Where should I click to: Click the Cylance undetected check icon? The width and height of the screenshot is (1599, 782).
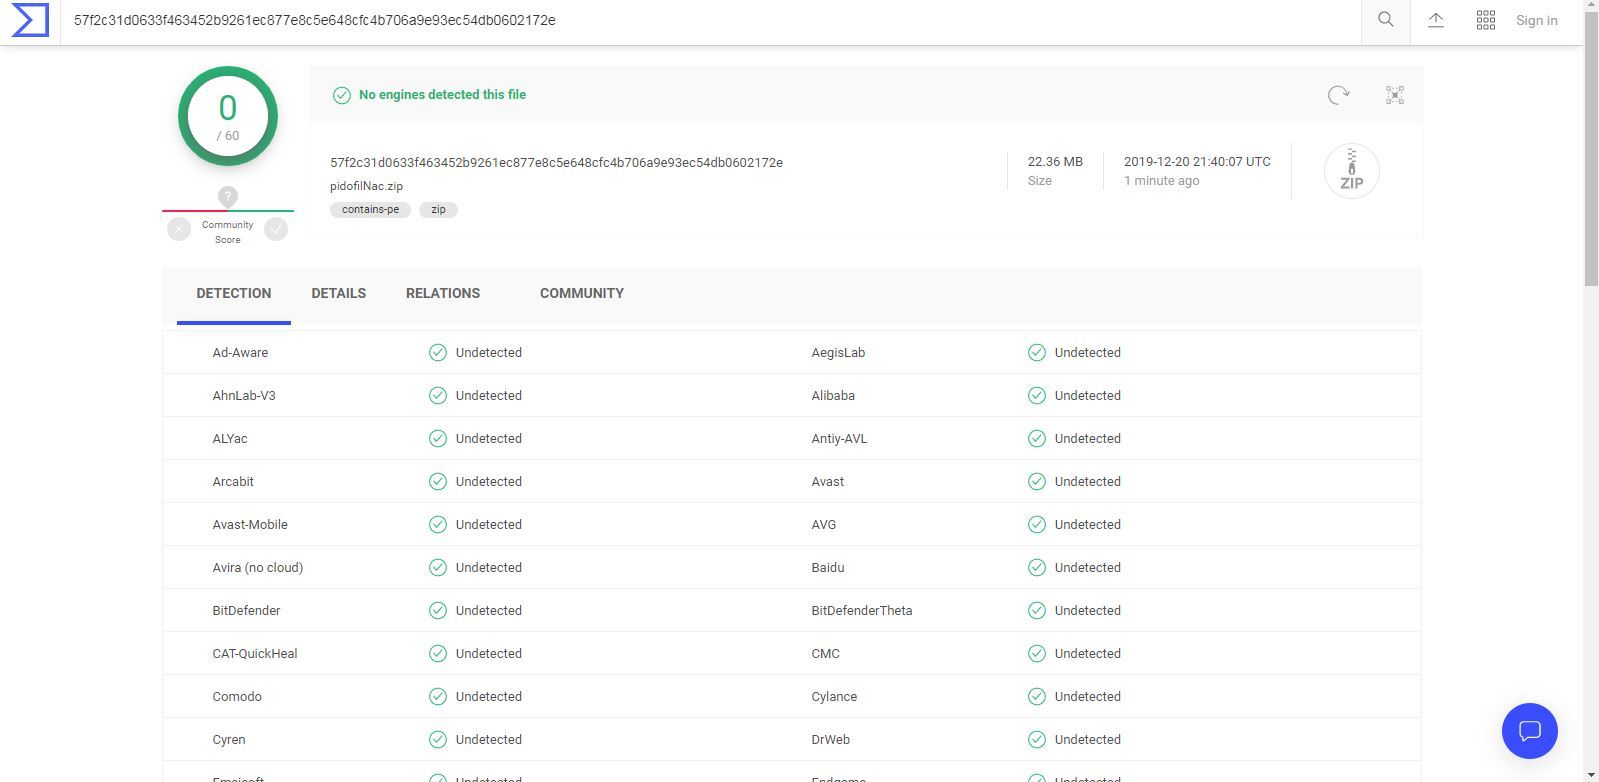click(1036, 697)
